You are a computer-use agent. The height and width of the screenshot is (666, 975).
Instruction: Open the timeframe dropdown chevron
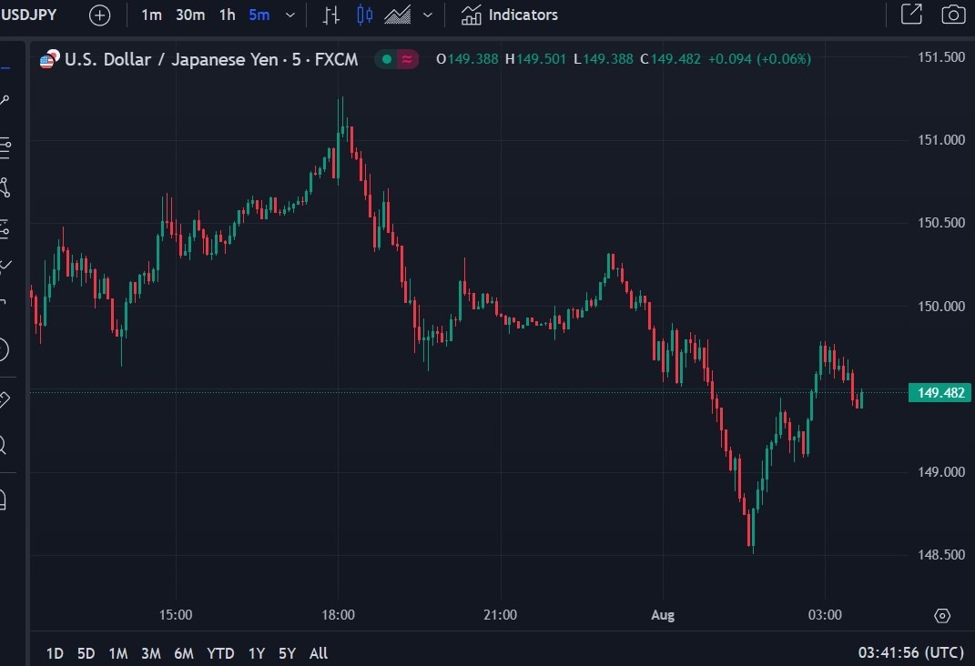[x=289, y=15]
